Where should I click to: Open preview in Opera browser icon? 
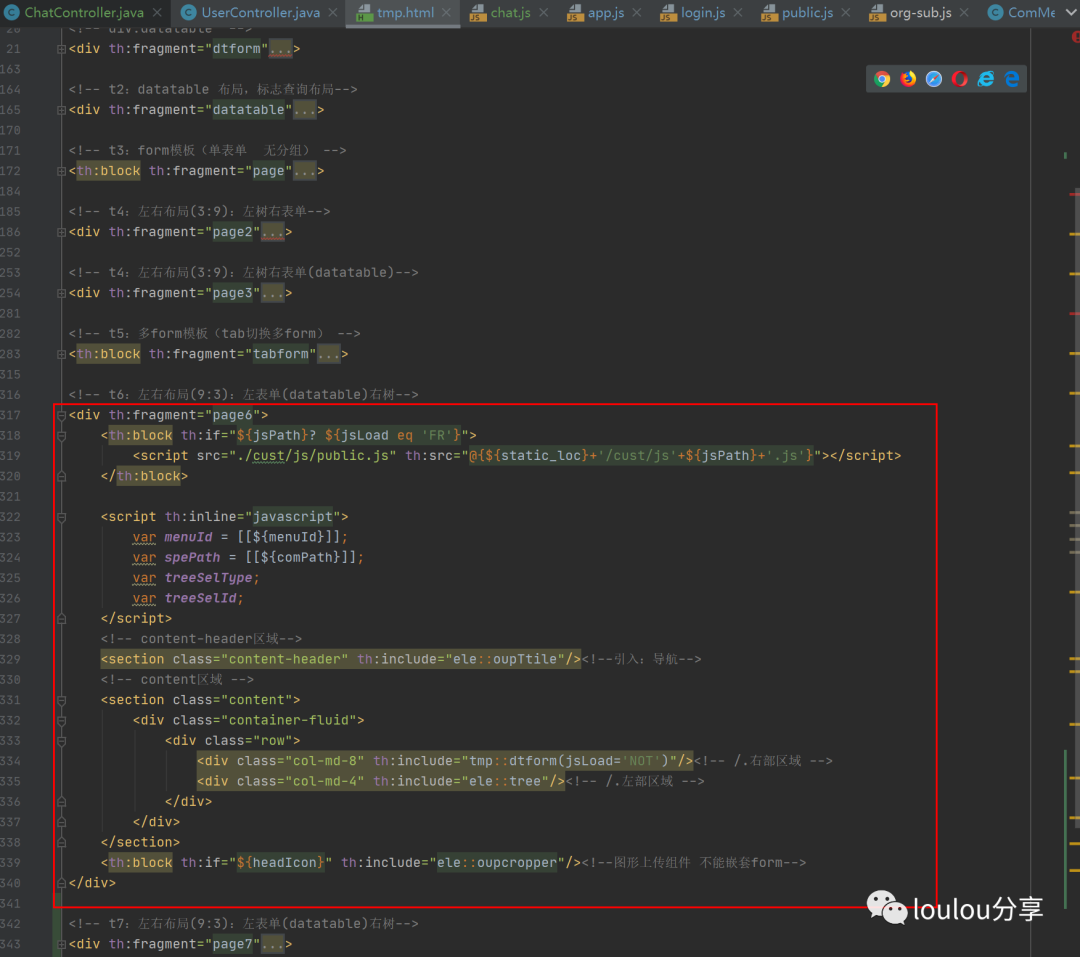959,79
